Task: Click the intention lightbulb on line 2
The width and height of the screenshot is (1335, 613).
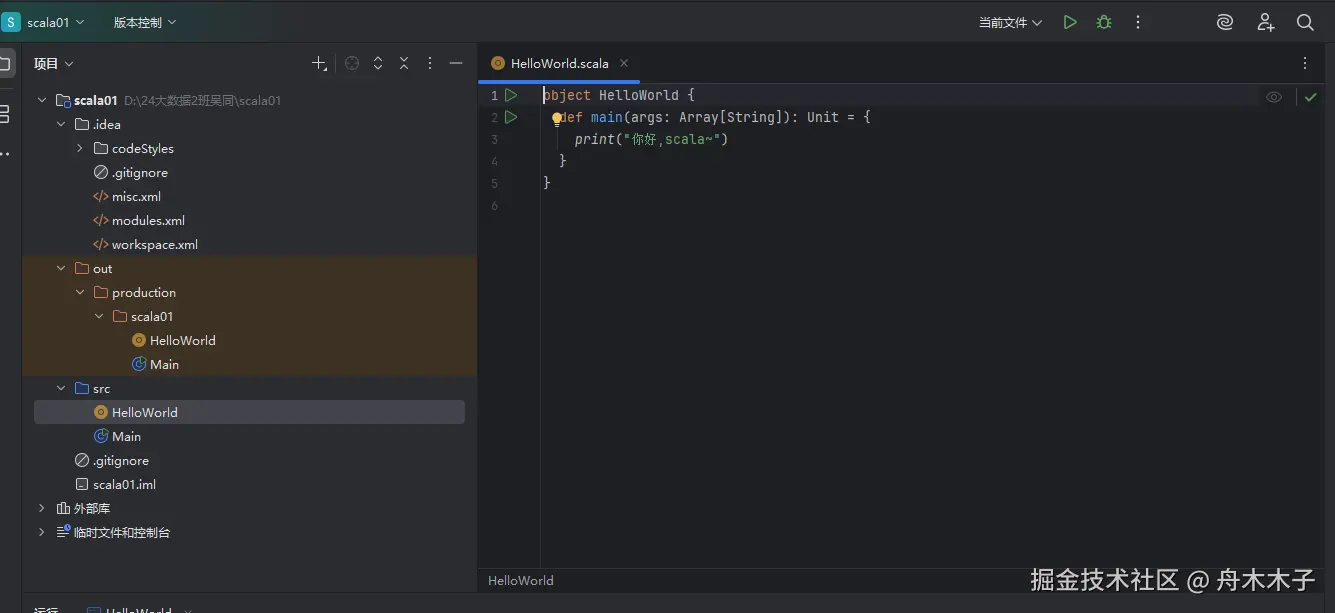Action: click(557, 118)
